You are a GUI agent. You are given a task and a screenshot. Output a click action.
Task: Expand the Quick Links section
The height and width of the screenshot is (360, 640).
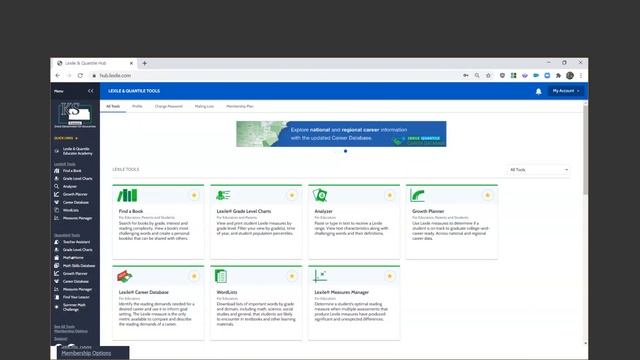(66, 138)
